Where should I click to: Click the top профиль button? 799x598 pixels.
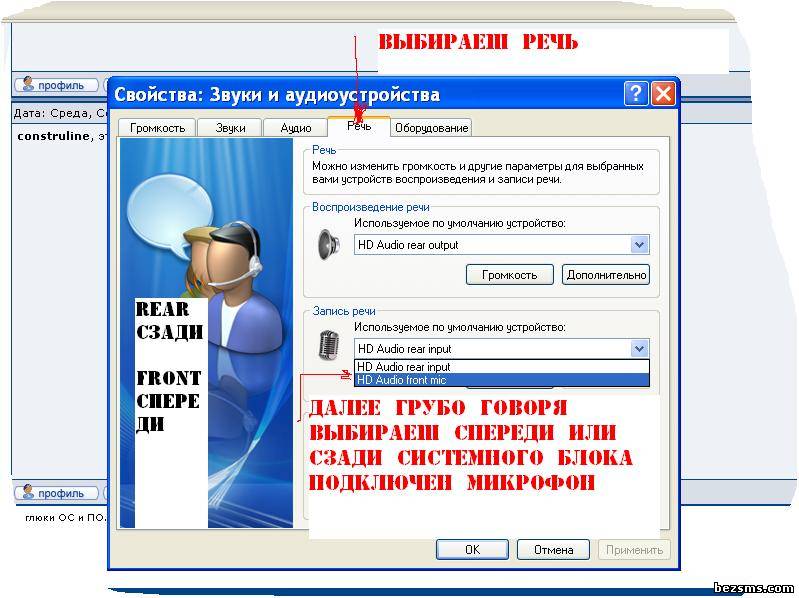(56, 85)
